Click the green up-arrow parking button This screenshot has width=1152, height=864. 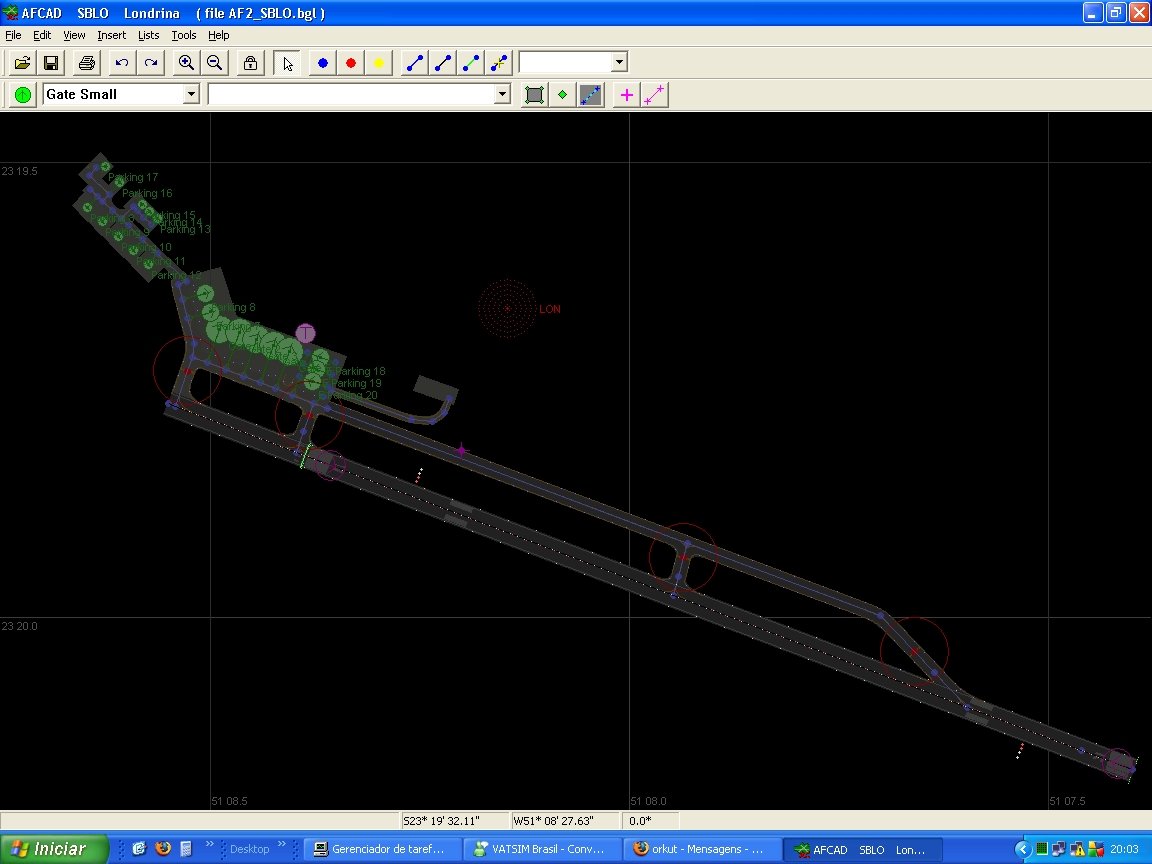coord(23,95)
